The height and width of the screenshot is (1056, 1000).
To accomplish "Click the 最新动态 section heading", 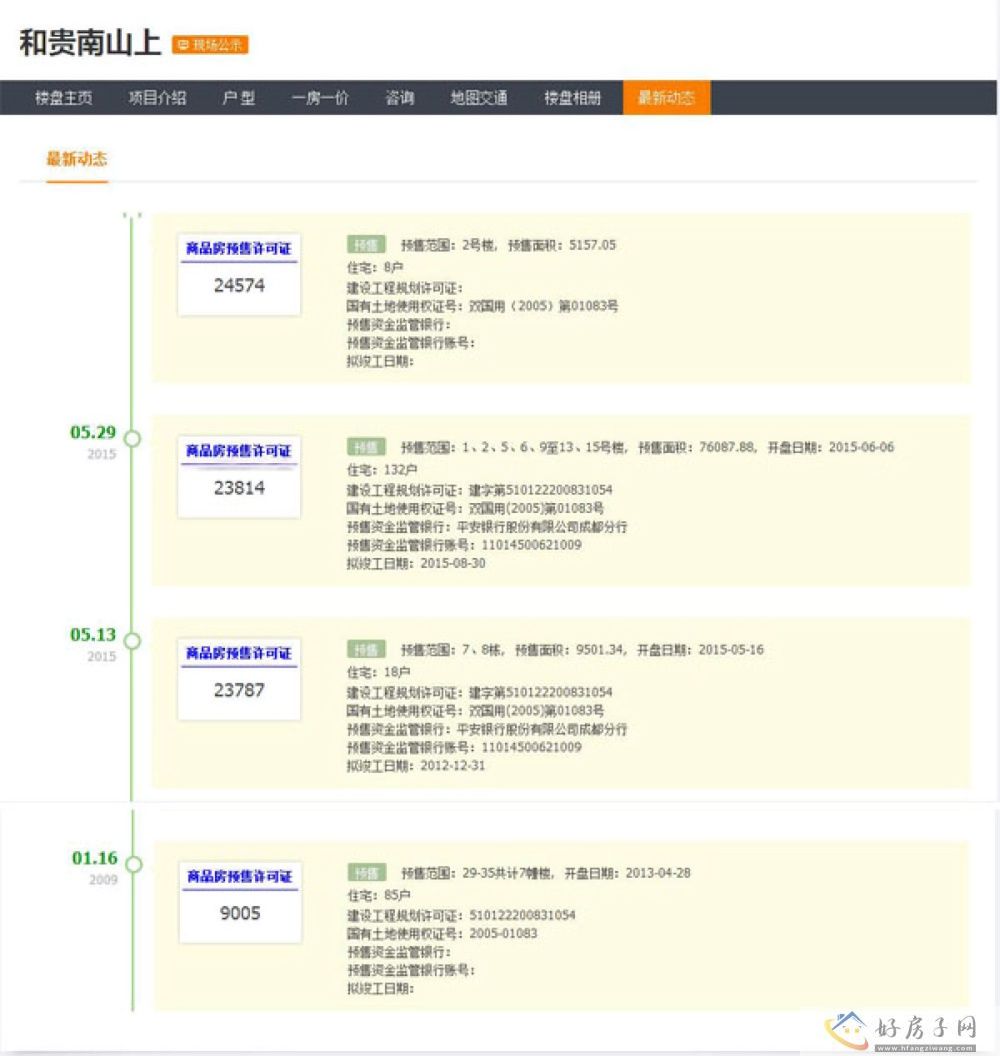I will 77,159.
